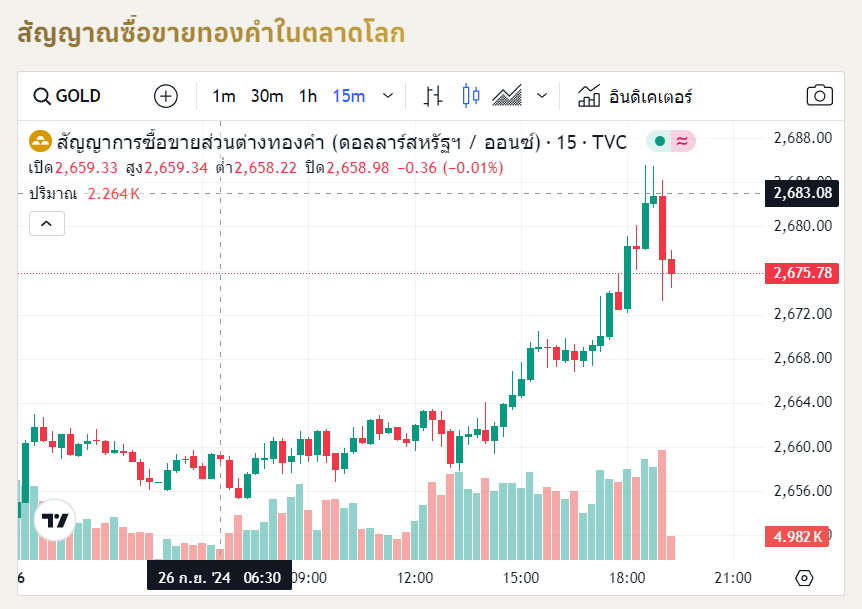The height and width of the screenshot is (609, 862).
Task: Select the 15m interval
Action: (349, 96)
